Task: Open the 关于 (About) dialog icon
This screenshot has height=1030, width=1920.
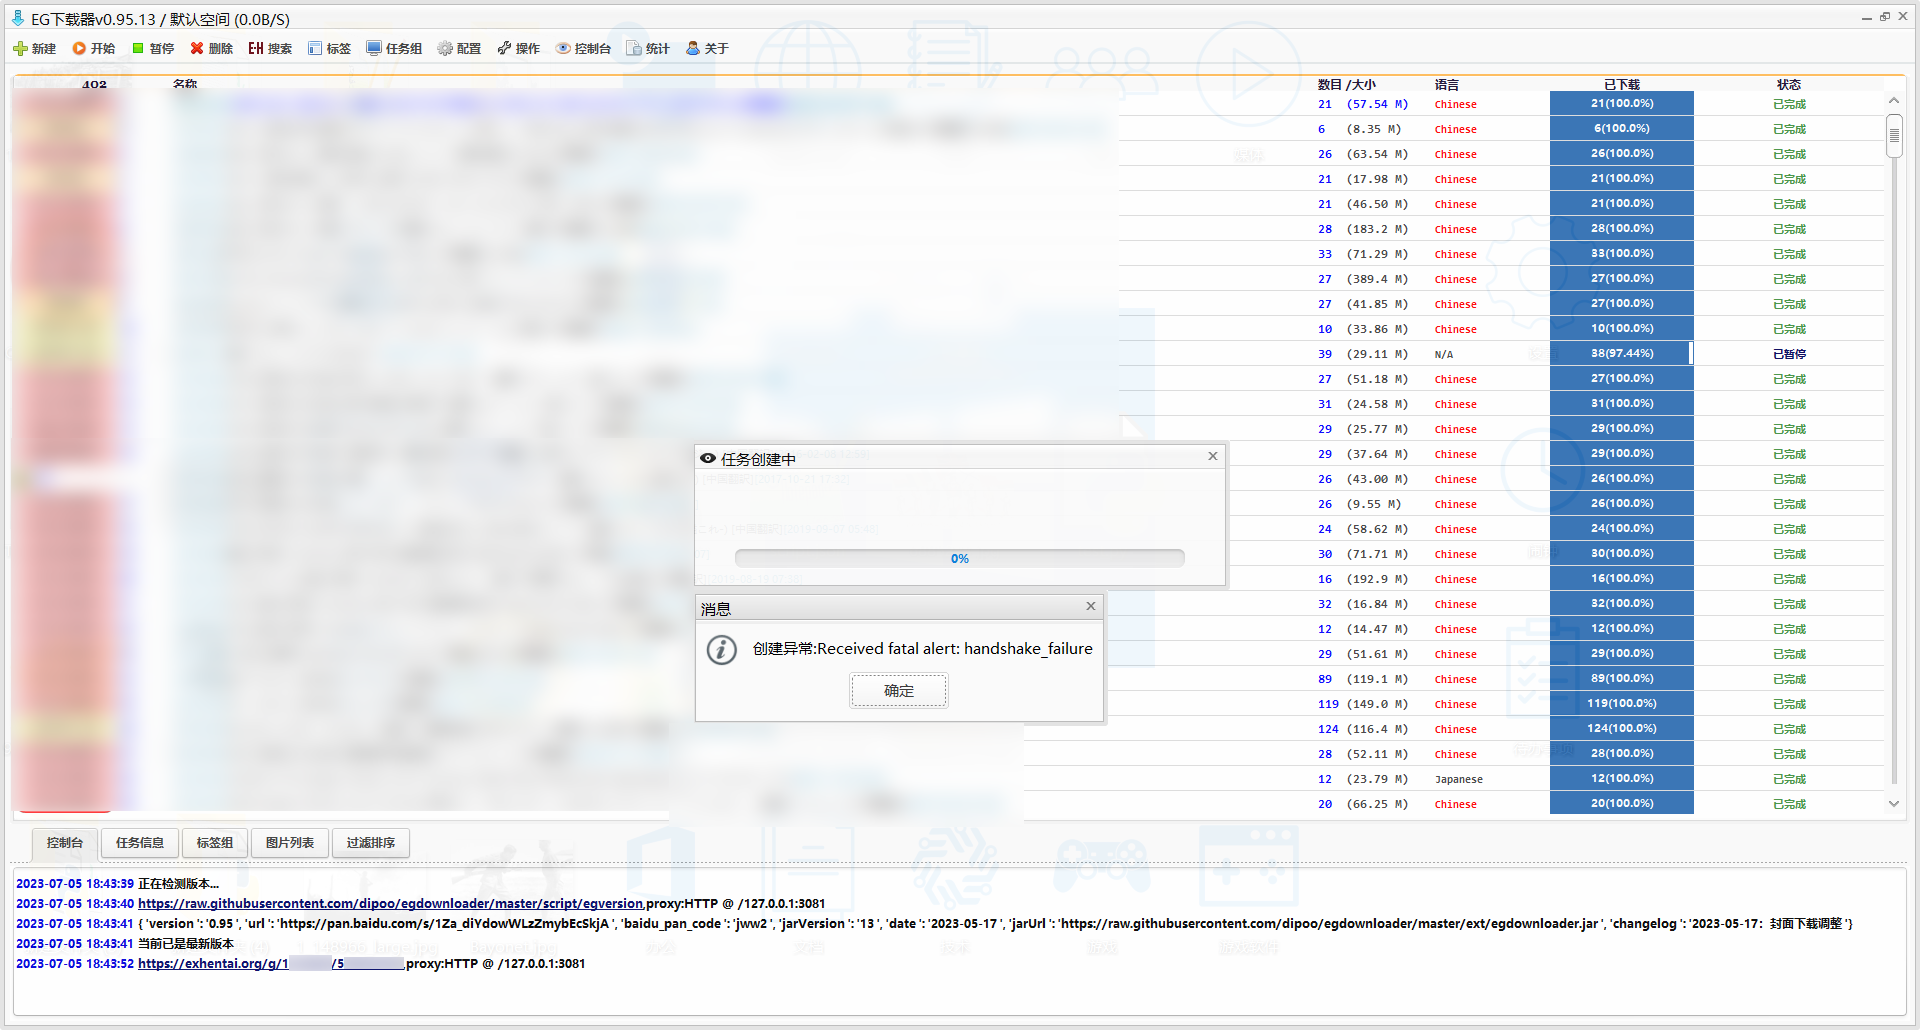Action: [x=707, y=47]
